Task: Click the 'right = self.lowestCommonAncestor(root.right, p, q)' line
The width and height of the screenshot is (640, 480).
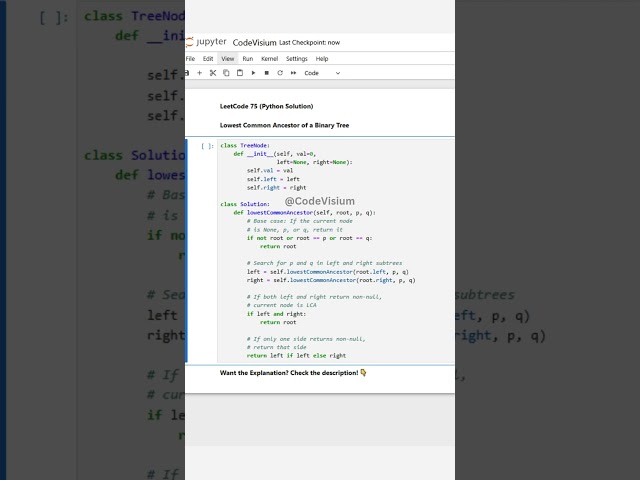Action: (x=331, y=280)
